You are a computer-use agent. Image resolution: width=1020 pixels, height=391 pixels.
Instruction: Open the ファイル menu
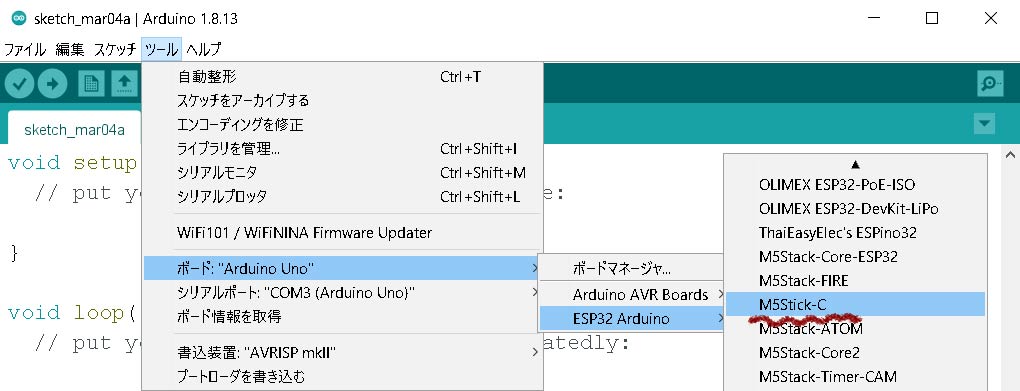coord(25,49)
